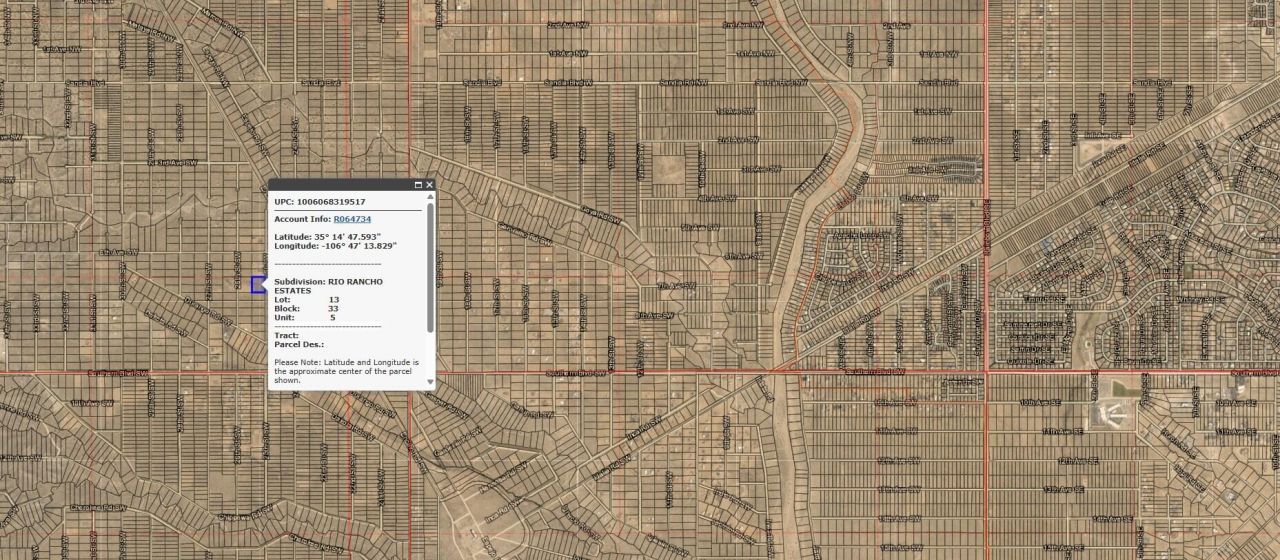Click the Lot value 13
1280x560 pixels.
click(334, 300)
